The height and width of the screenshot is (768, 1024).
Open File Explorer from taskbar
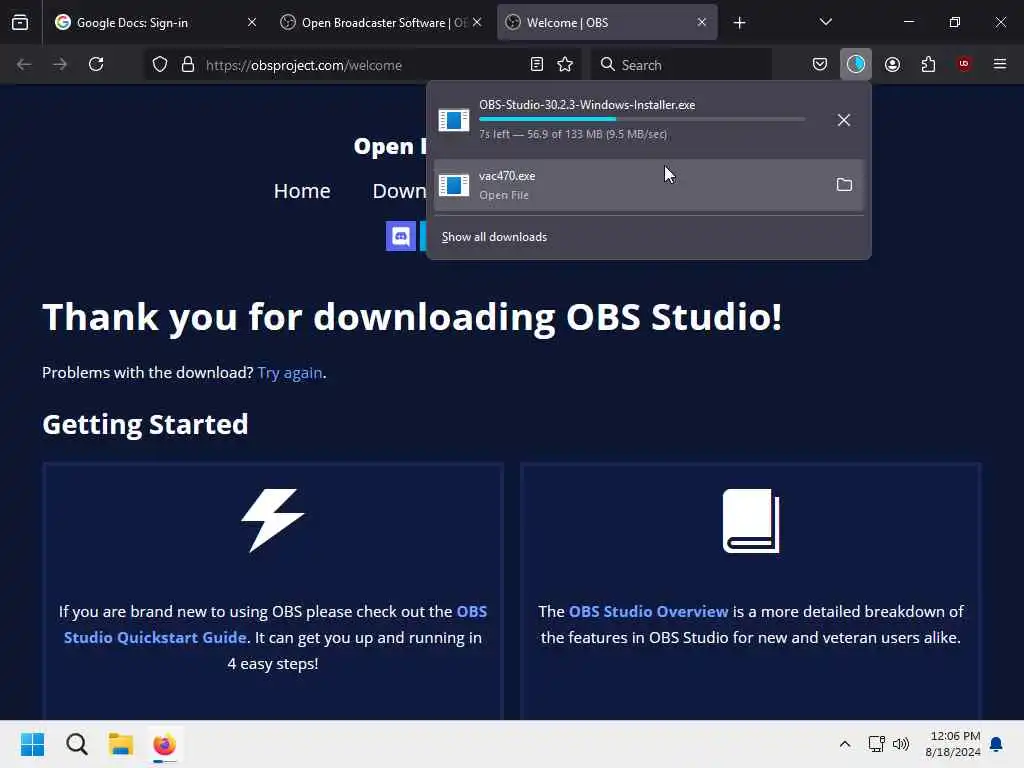pyautogui.click(x=121, y=744)
